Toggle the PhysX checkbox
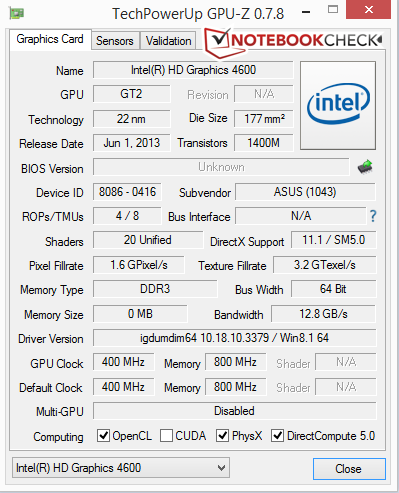This screenshot has width=399, height=493. coord(222,436)
